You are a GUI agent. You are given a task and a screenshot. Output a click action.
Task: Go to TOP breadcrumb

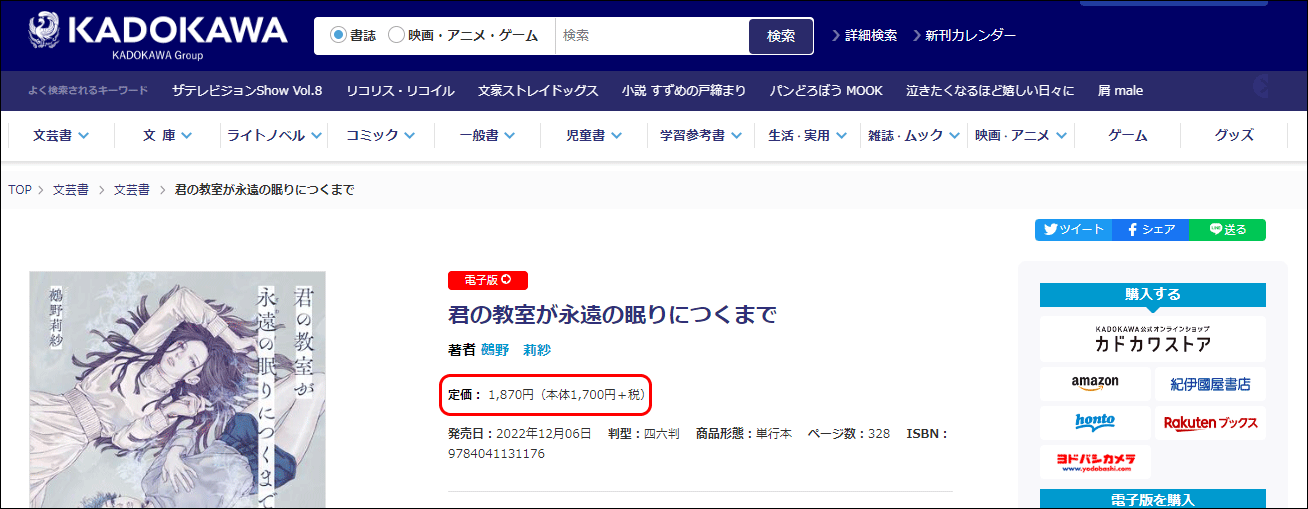tap(20, 189)
